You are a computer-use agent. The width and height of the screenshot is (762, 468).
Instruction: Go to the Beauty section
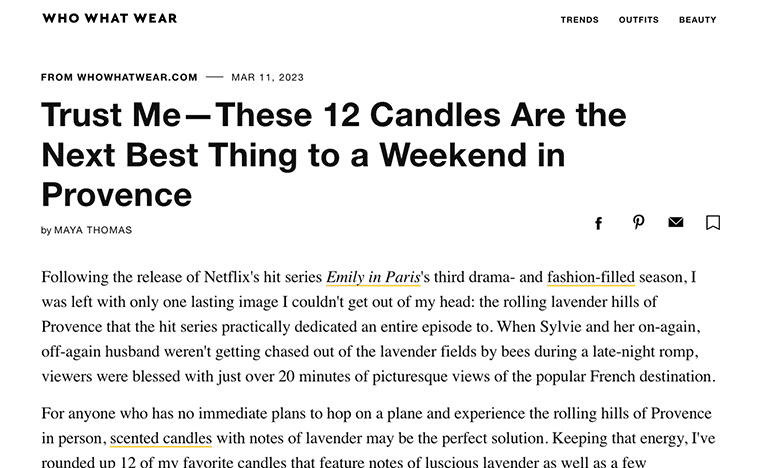coord(697,20)
